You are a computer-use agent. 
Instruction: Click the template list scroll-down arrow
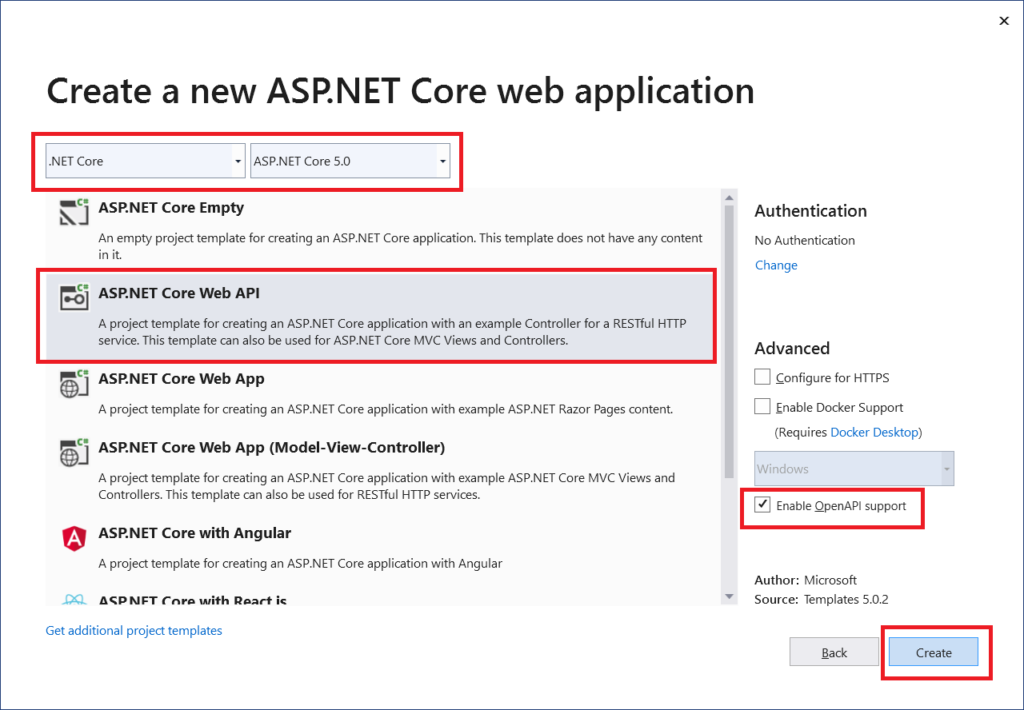pos(729,597)
